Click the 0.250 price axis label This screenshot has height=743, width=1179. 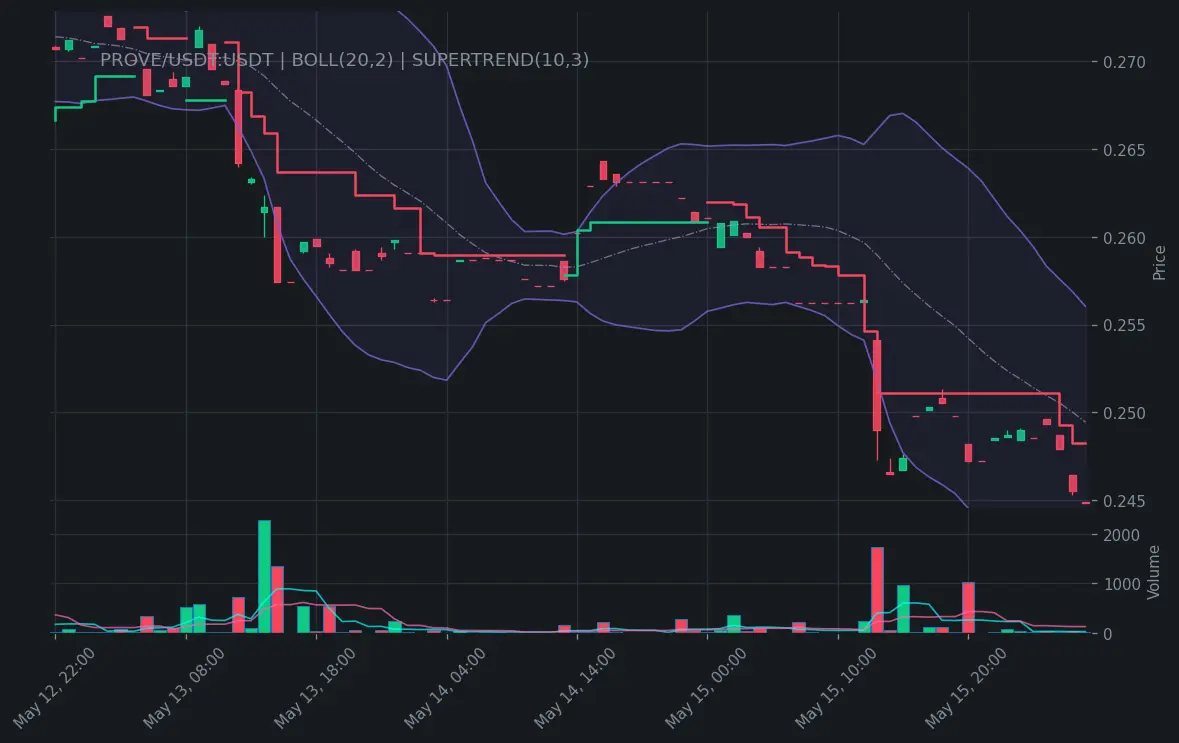point(1124,414)
